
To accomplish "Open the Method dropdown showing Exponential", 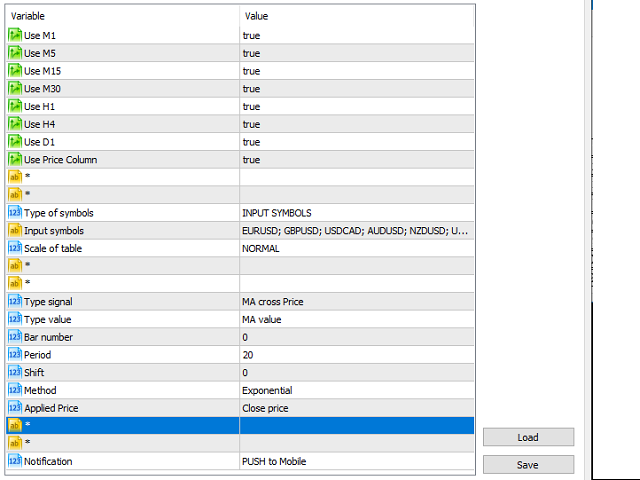I will pyautogui.click(x=355, y=390).
